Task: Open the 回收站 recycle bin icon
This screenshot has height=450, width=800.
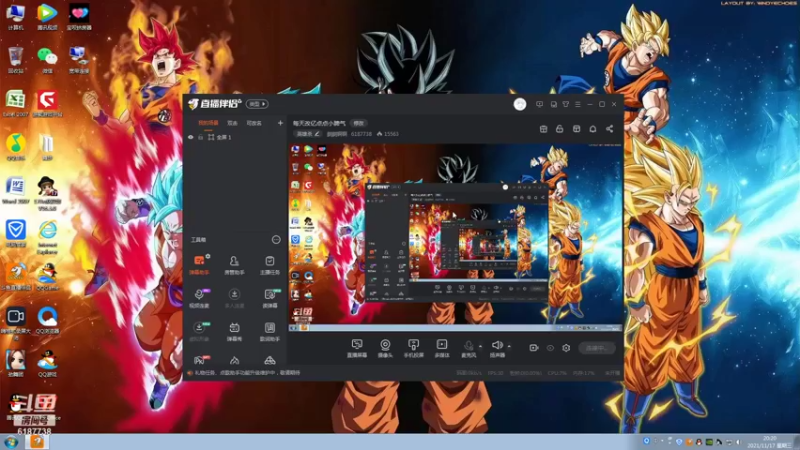Action: (16, 60)
